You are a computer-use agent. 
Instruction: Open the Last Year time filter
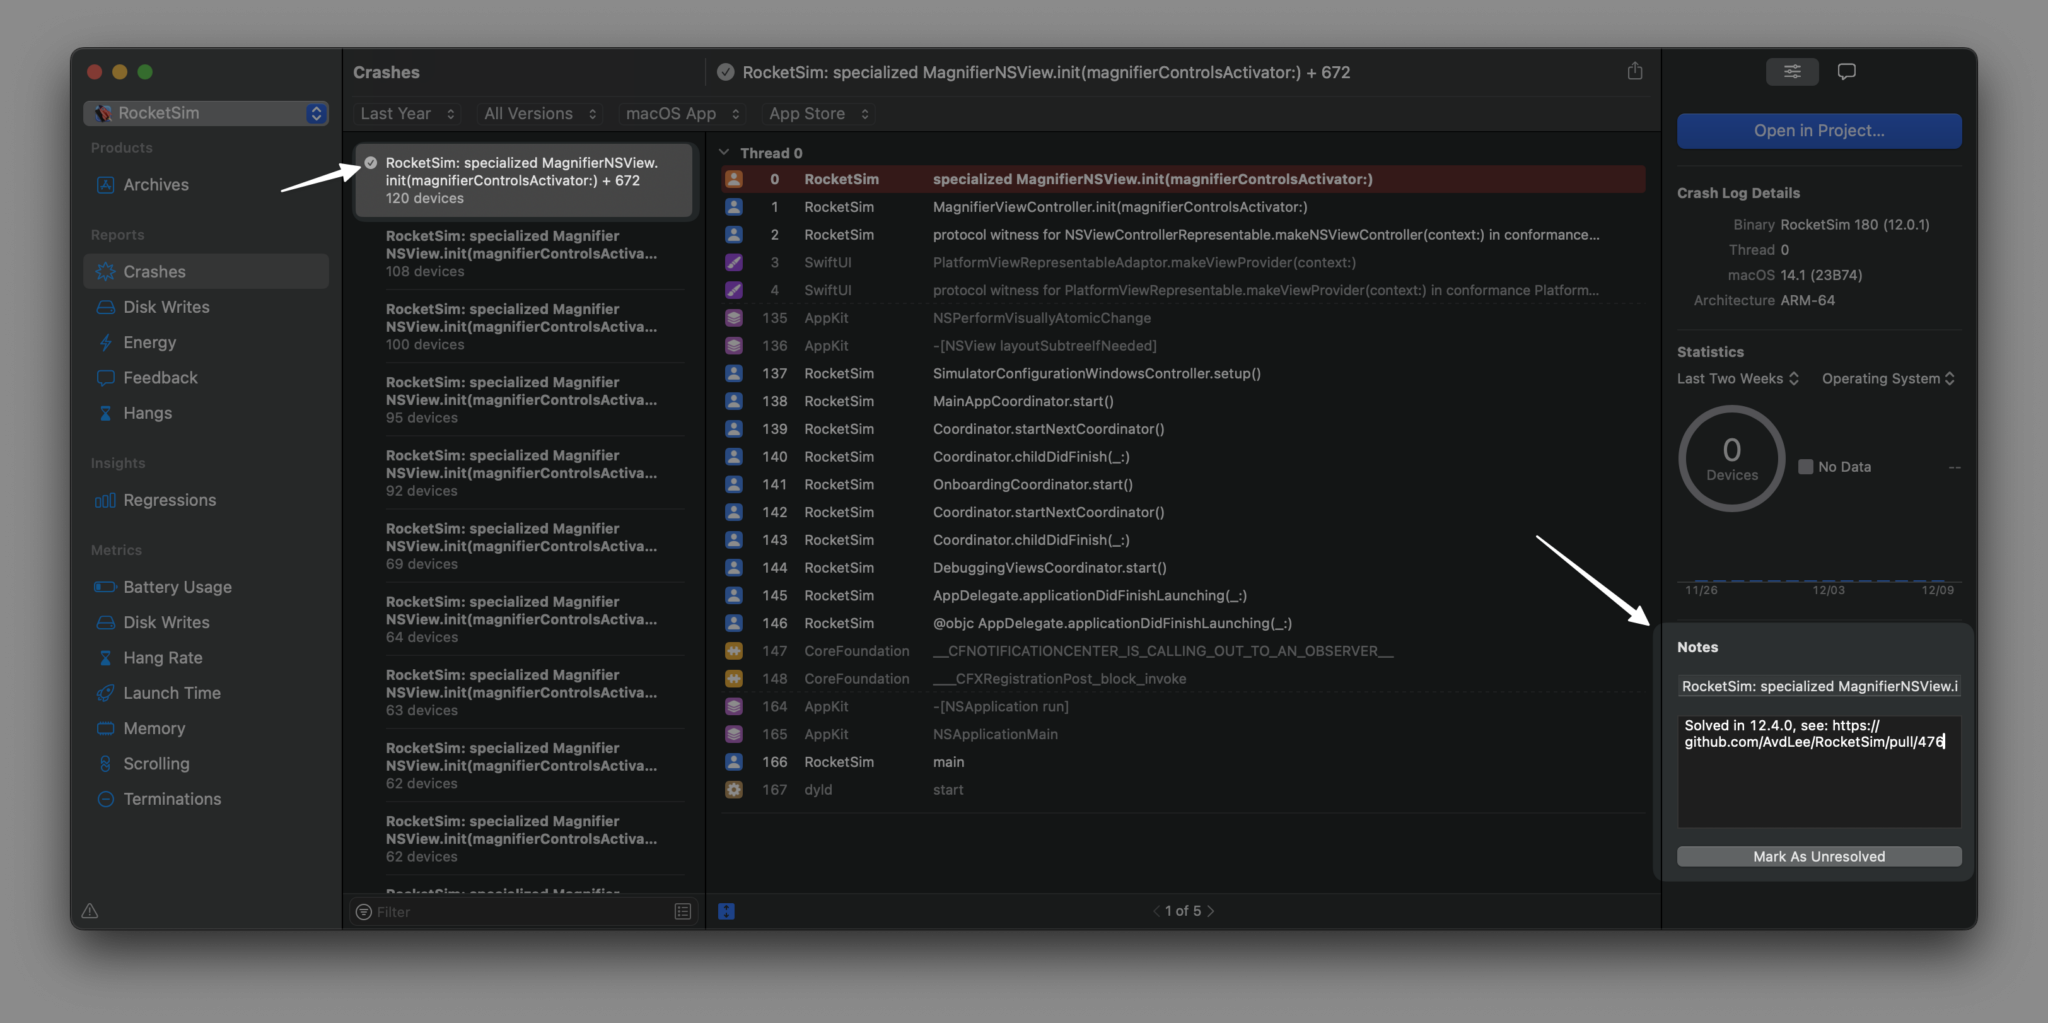coord(404,113)
